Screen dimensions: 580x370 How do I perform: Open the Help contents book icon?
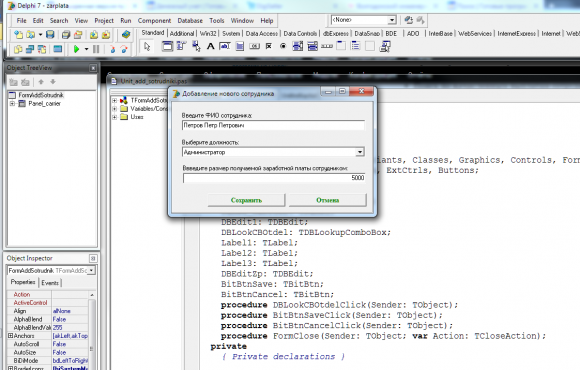[126, 35]
